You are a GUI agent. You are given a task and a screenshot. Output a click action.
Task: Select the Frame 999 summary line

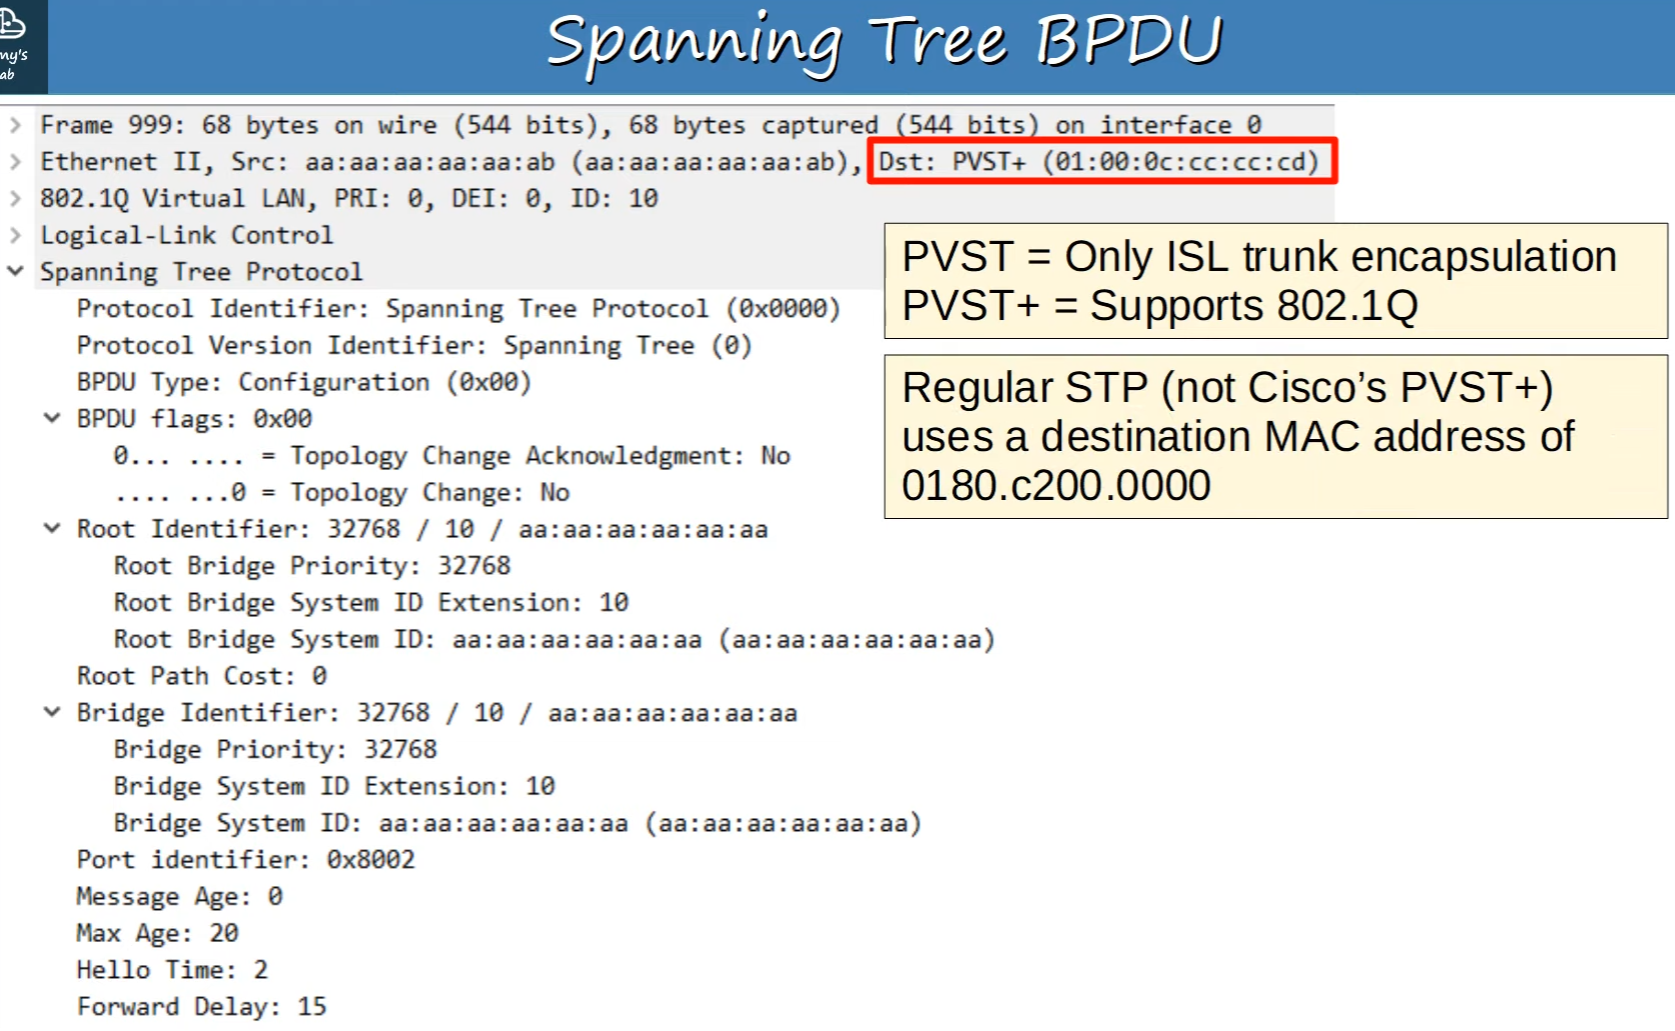[650, 125]
